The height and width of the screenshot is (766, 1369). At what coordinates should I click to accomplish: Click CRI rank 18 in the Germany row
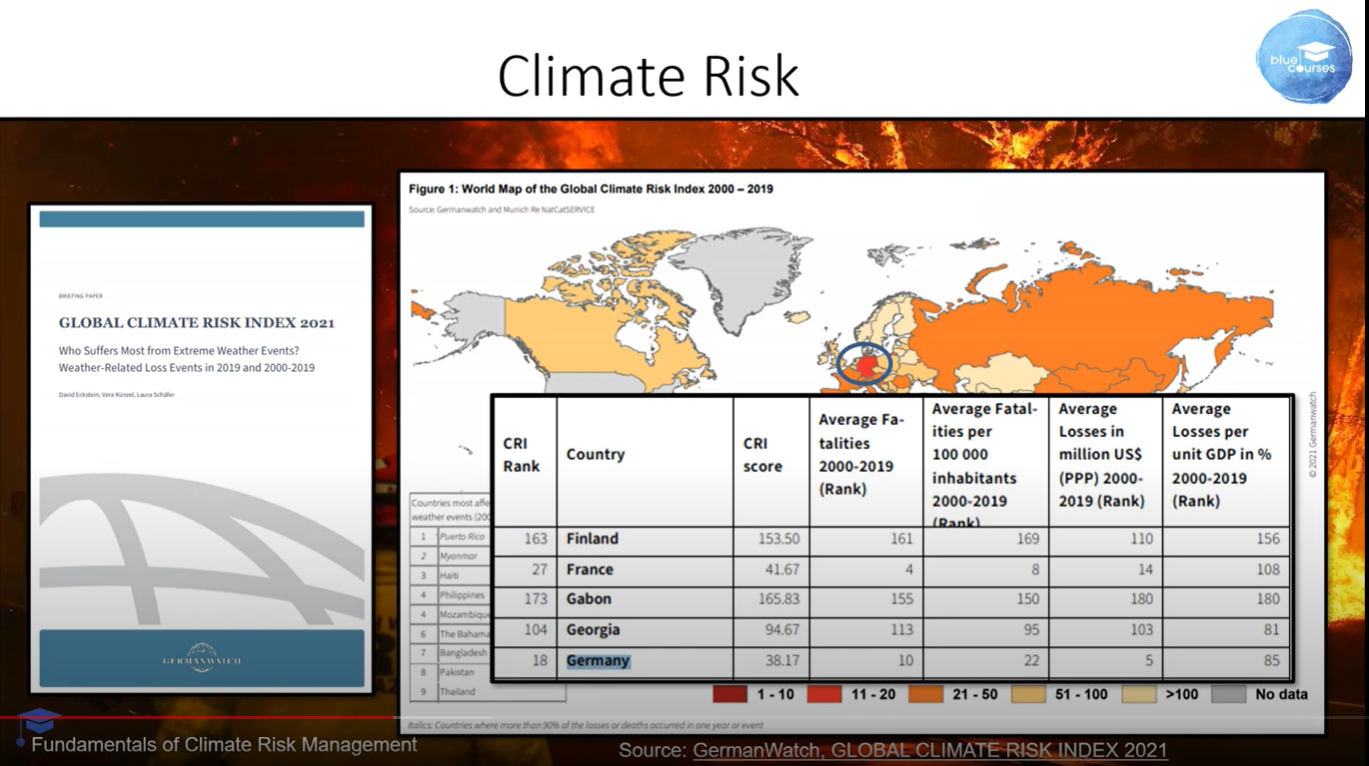pos(540,661)
